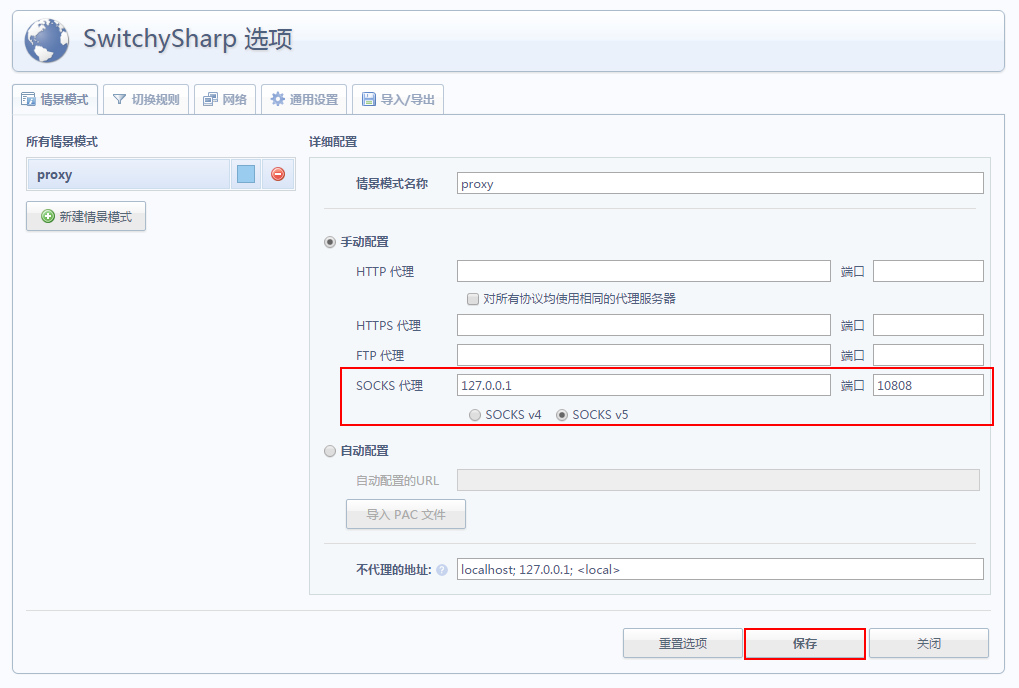The width and height of the screenshot is (1019, 688).
Task: Select the SOCKS v5 radio button
Action: pos(562,415)
